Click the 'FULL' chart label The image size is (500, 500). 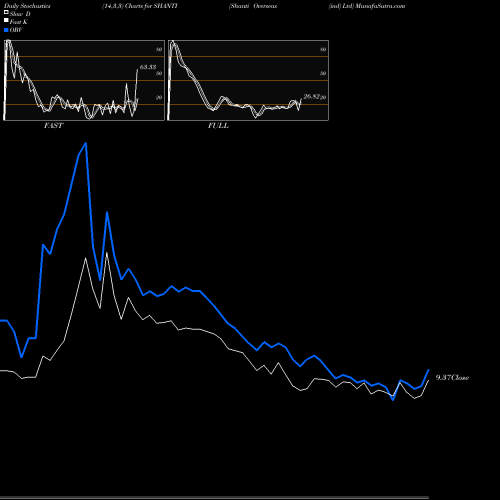(218, 126)
